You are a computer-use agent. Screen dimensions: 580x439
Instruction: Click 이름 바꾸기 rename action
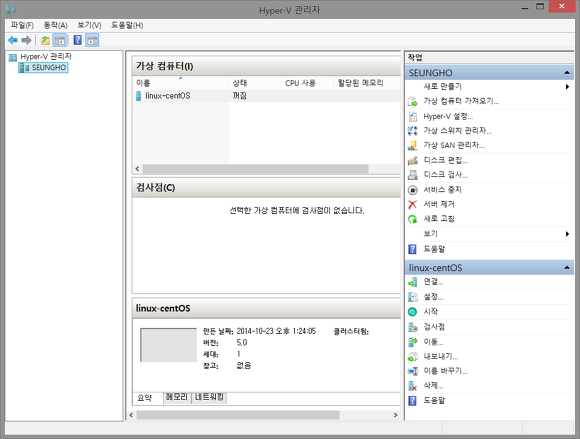point(445,371)
